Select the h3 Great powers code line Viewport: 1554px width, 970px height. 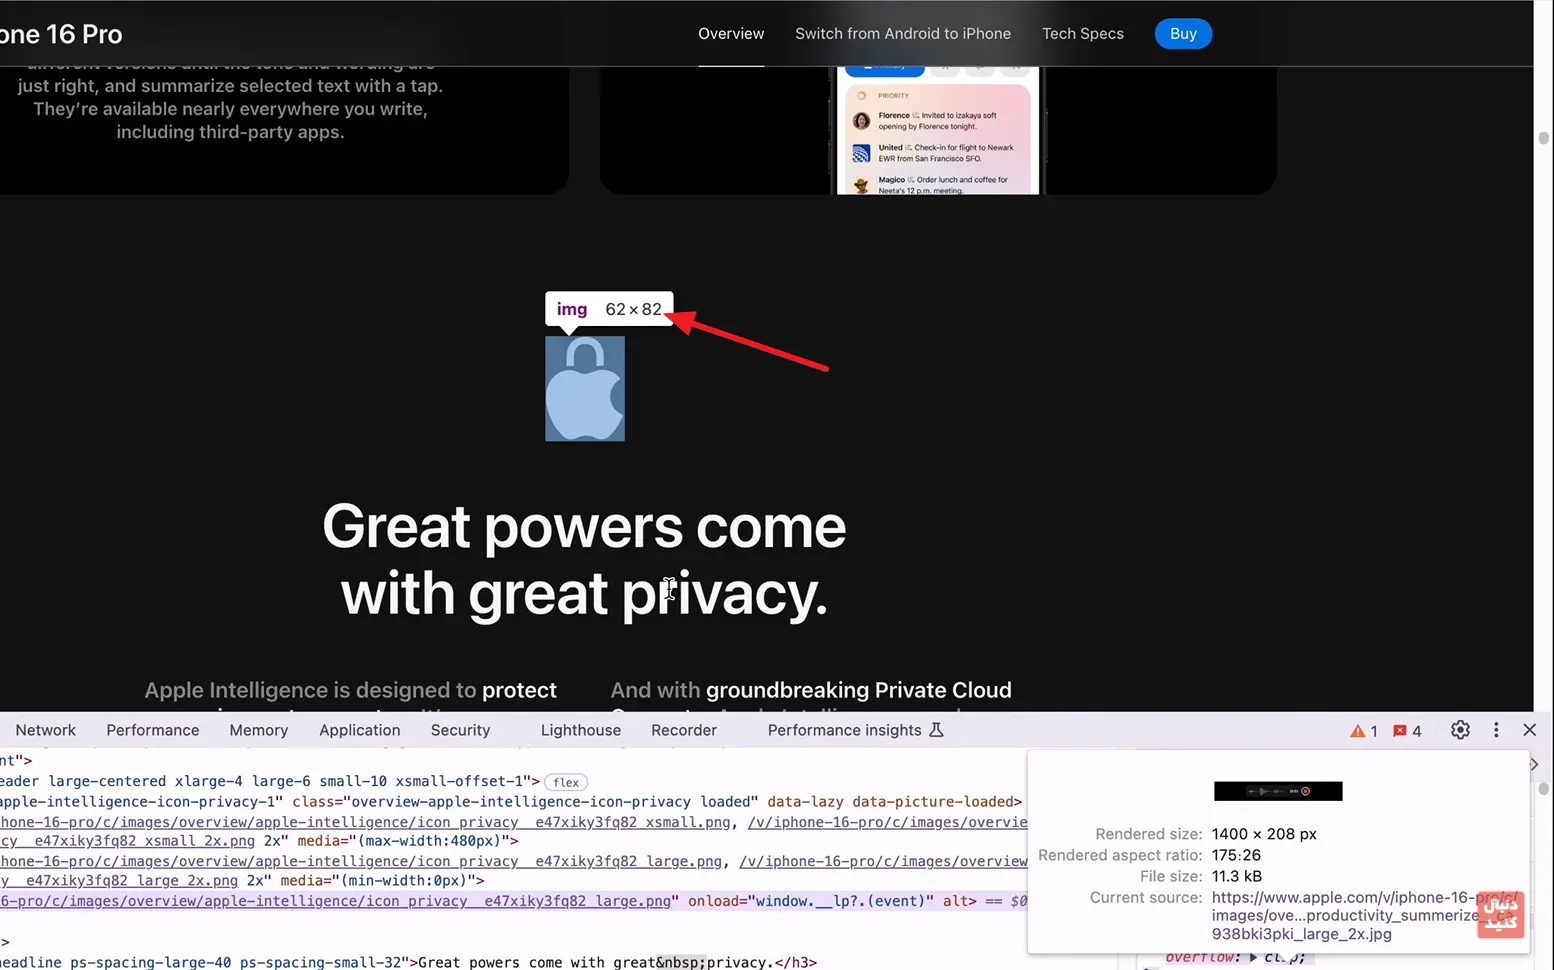click(408, 962)
